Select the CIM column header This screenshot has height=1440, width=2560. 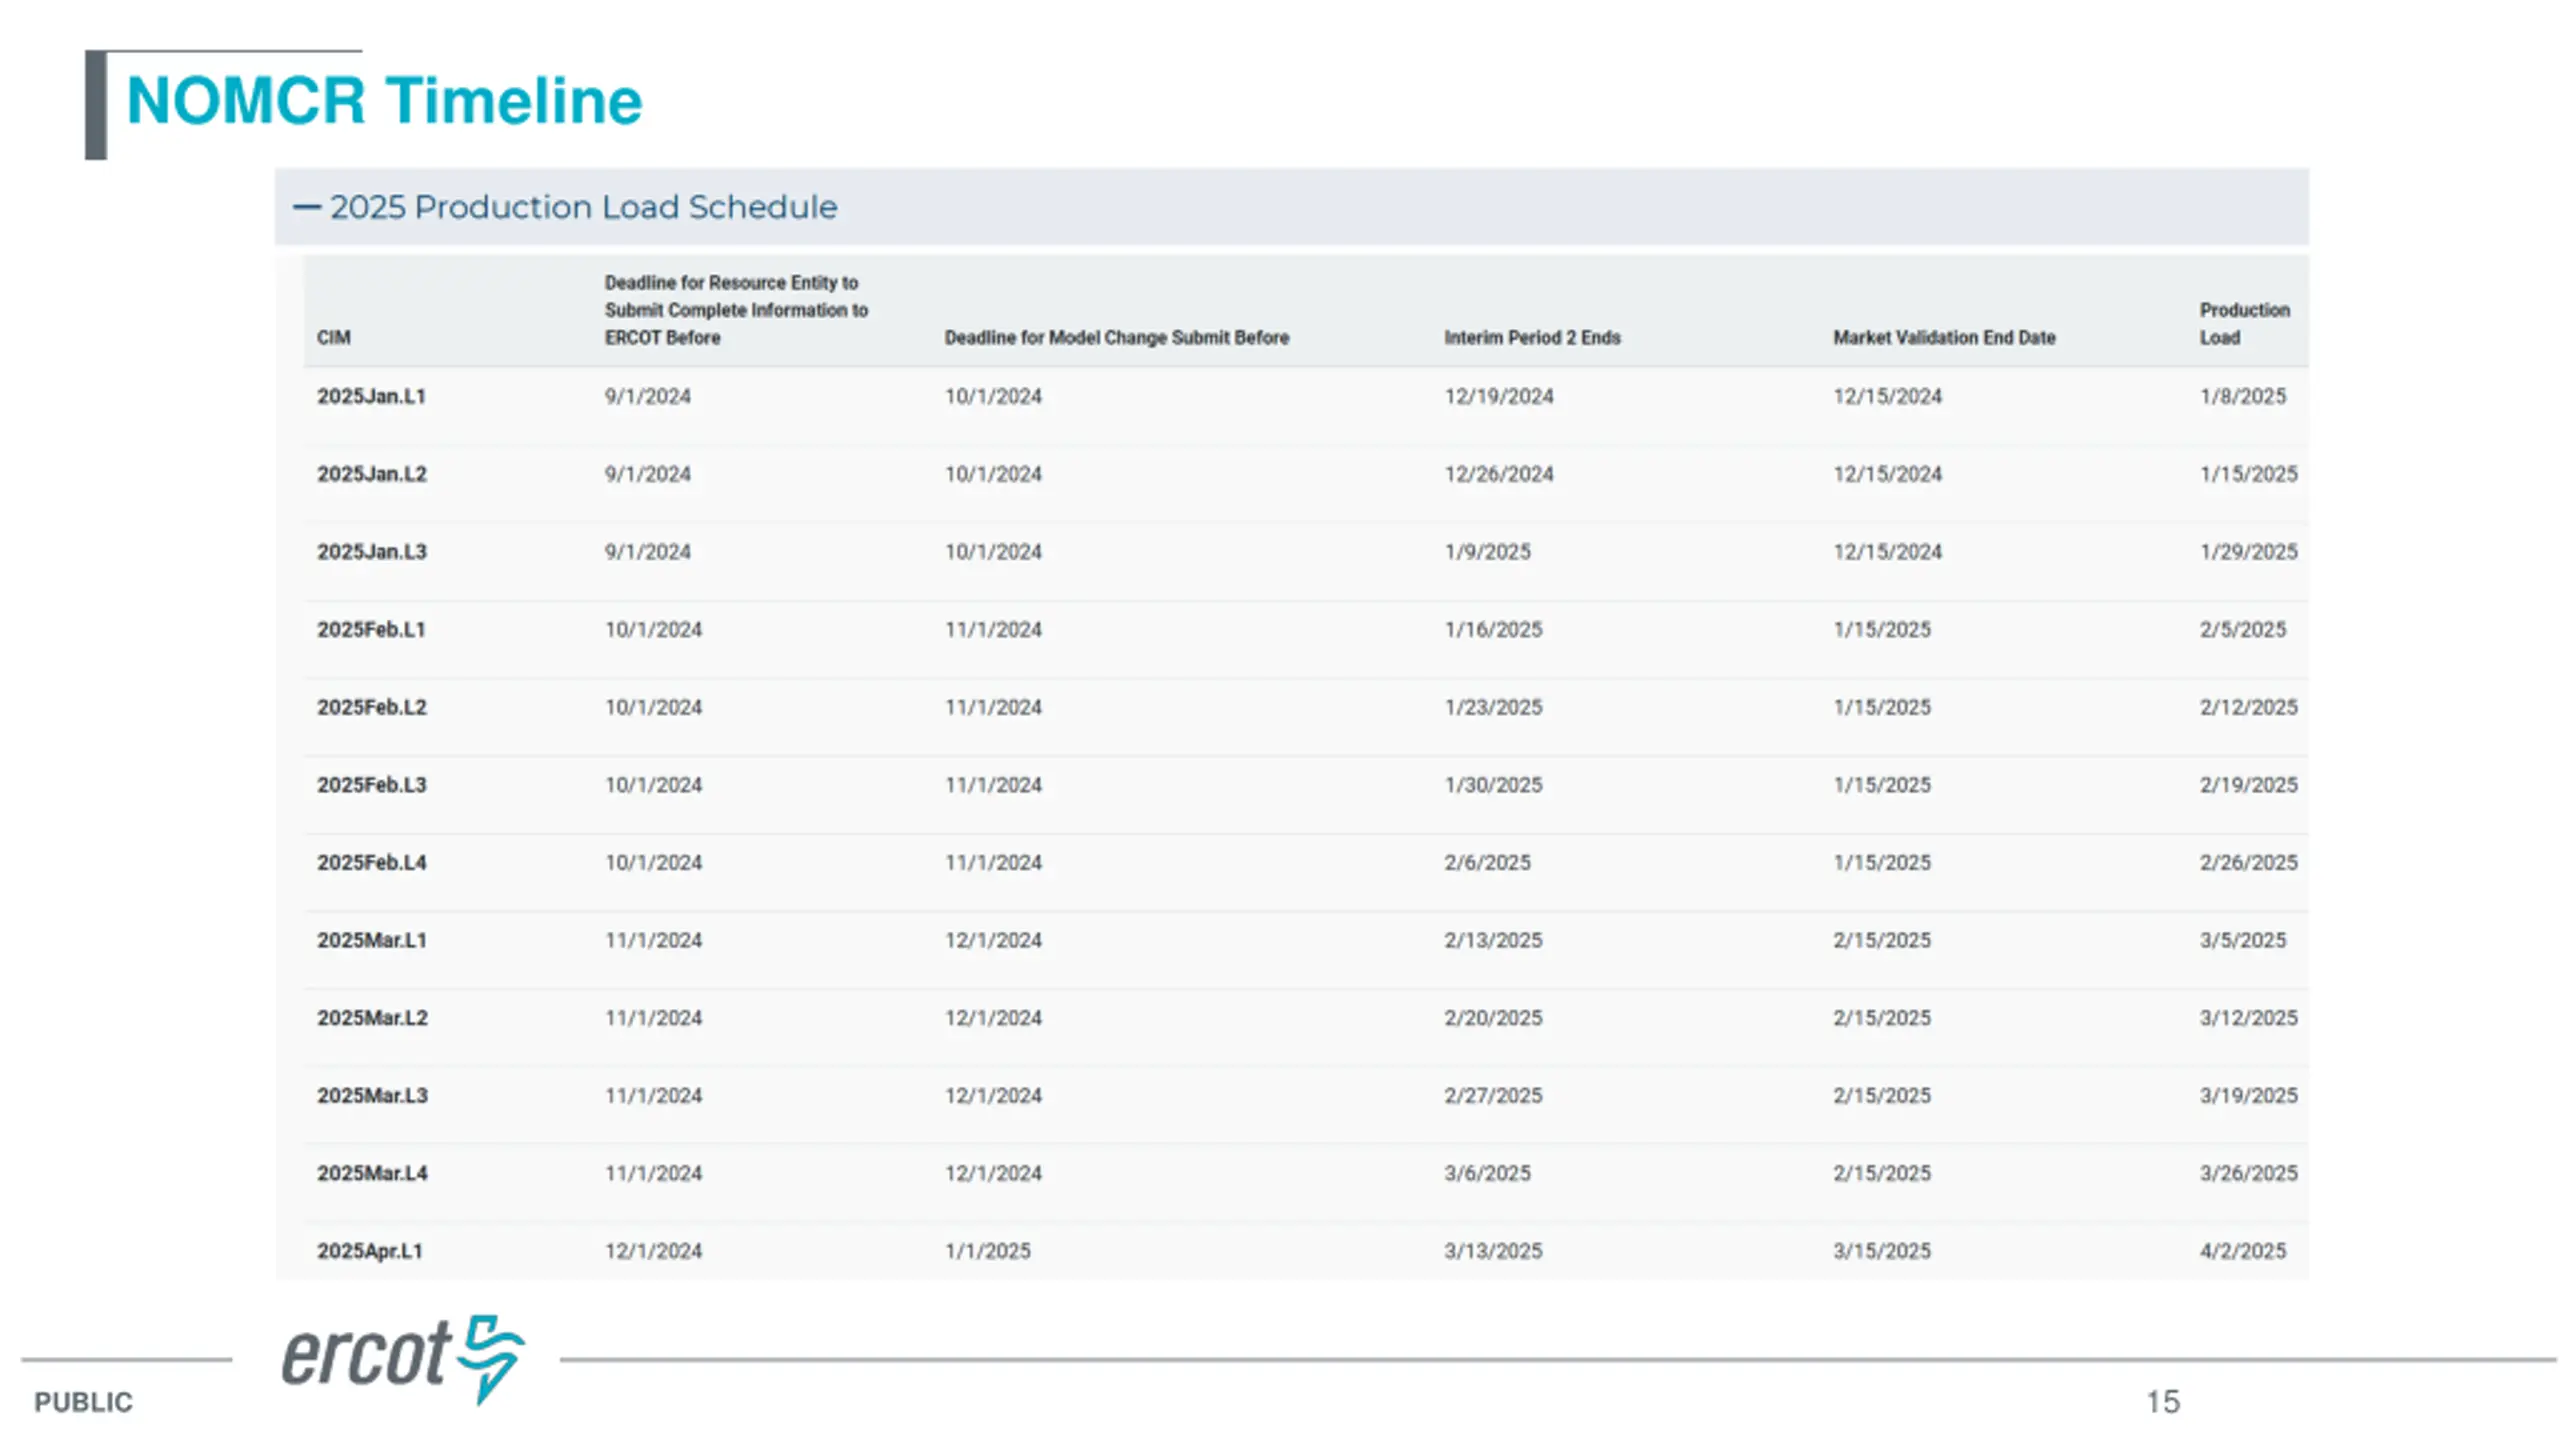pyautogui.click(x=334, y=338)
